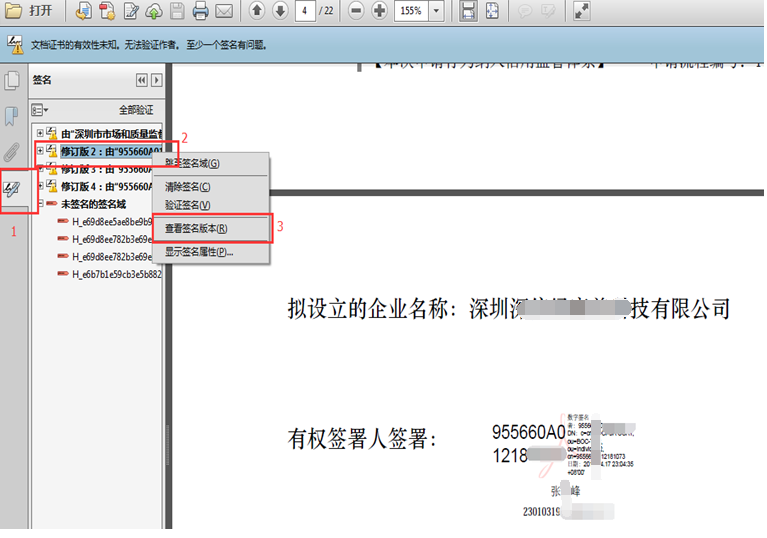Zoom out with the minus button
The width and height of the screenshot is (767, 538).
pos(356,12)
